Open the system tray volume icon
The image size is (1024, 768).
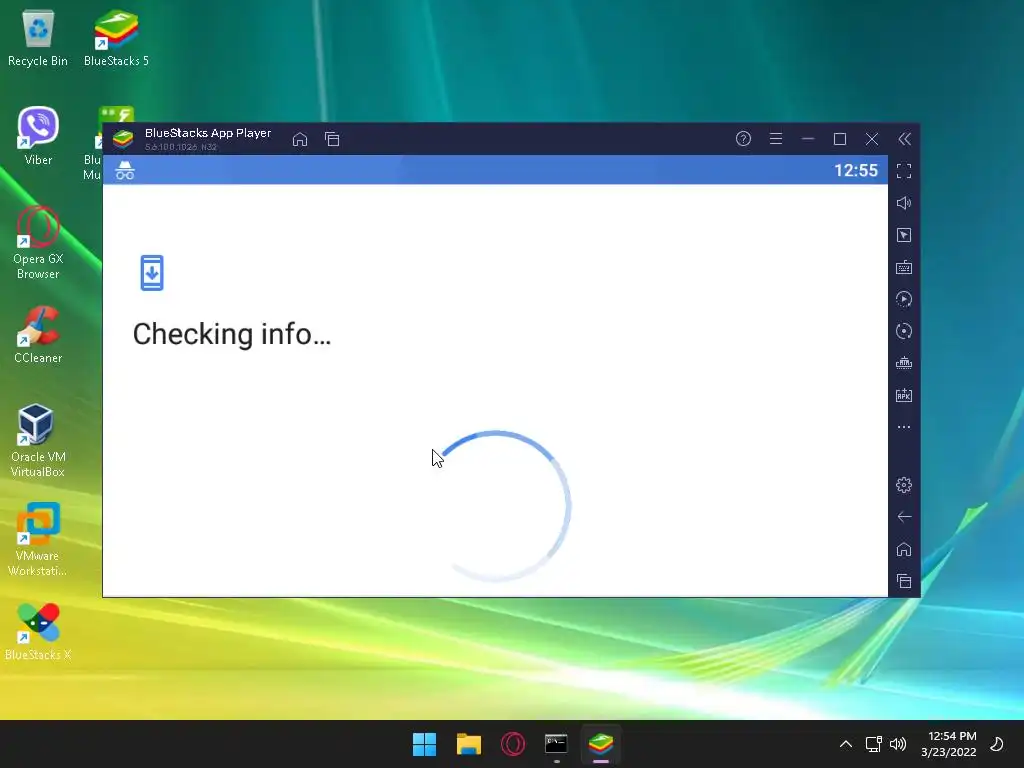899,744
